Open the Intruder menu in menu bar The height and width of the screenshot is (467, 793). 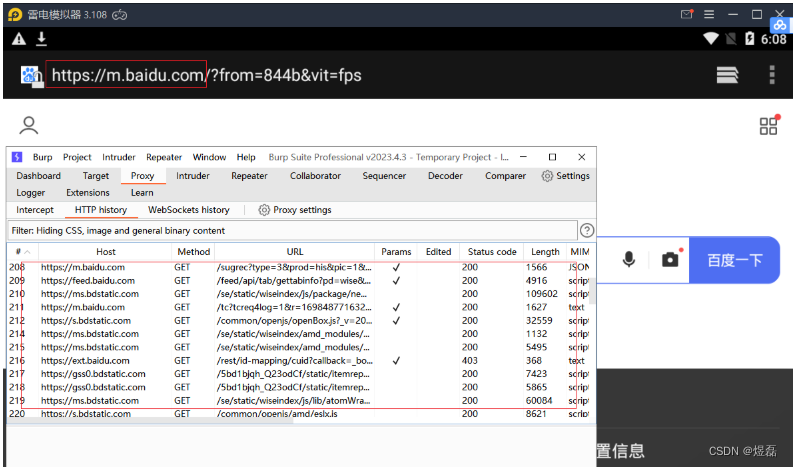coord(119,157)
